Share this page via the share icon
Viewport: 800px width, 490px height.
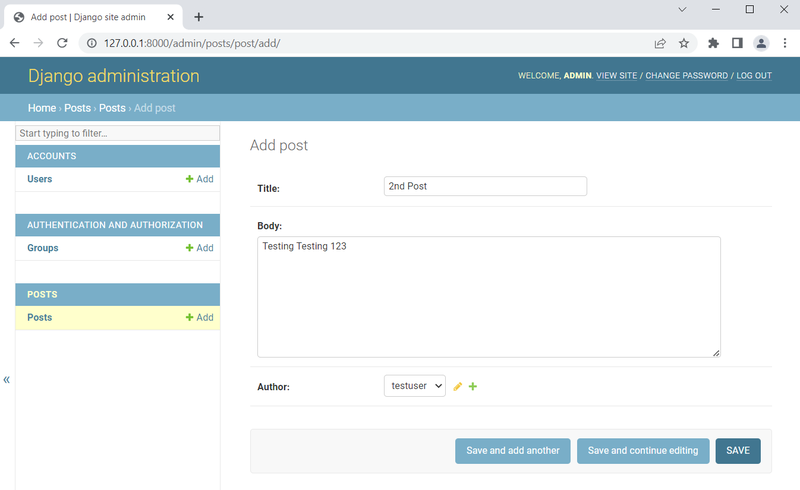660,43
